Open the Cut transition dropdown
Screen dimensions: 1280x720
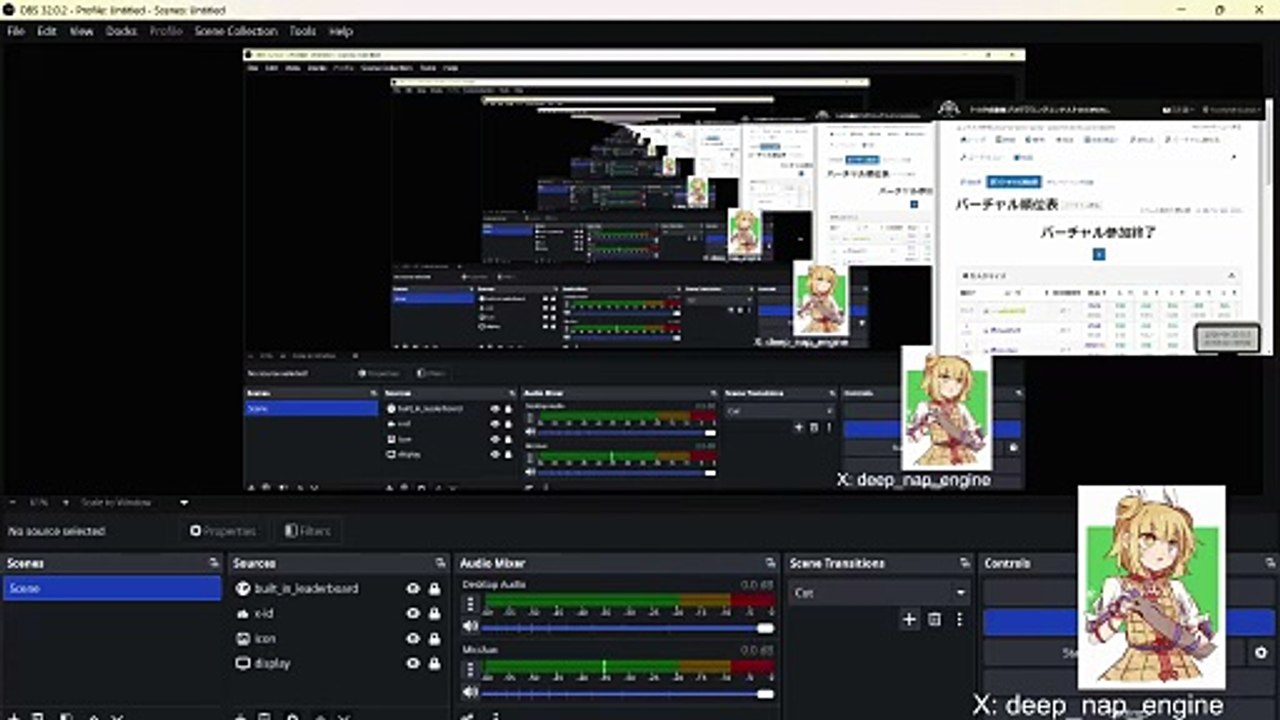tap(879, 593)
